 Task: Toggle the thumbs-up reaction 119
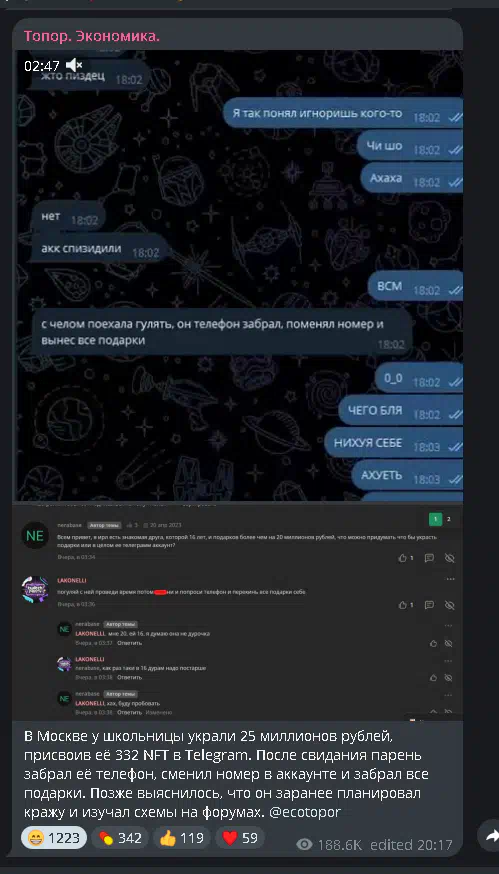point(182,837)
